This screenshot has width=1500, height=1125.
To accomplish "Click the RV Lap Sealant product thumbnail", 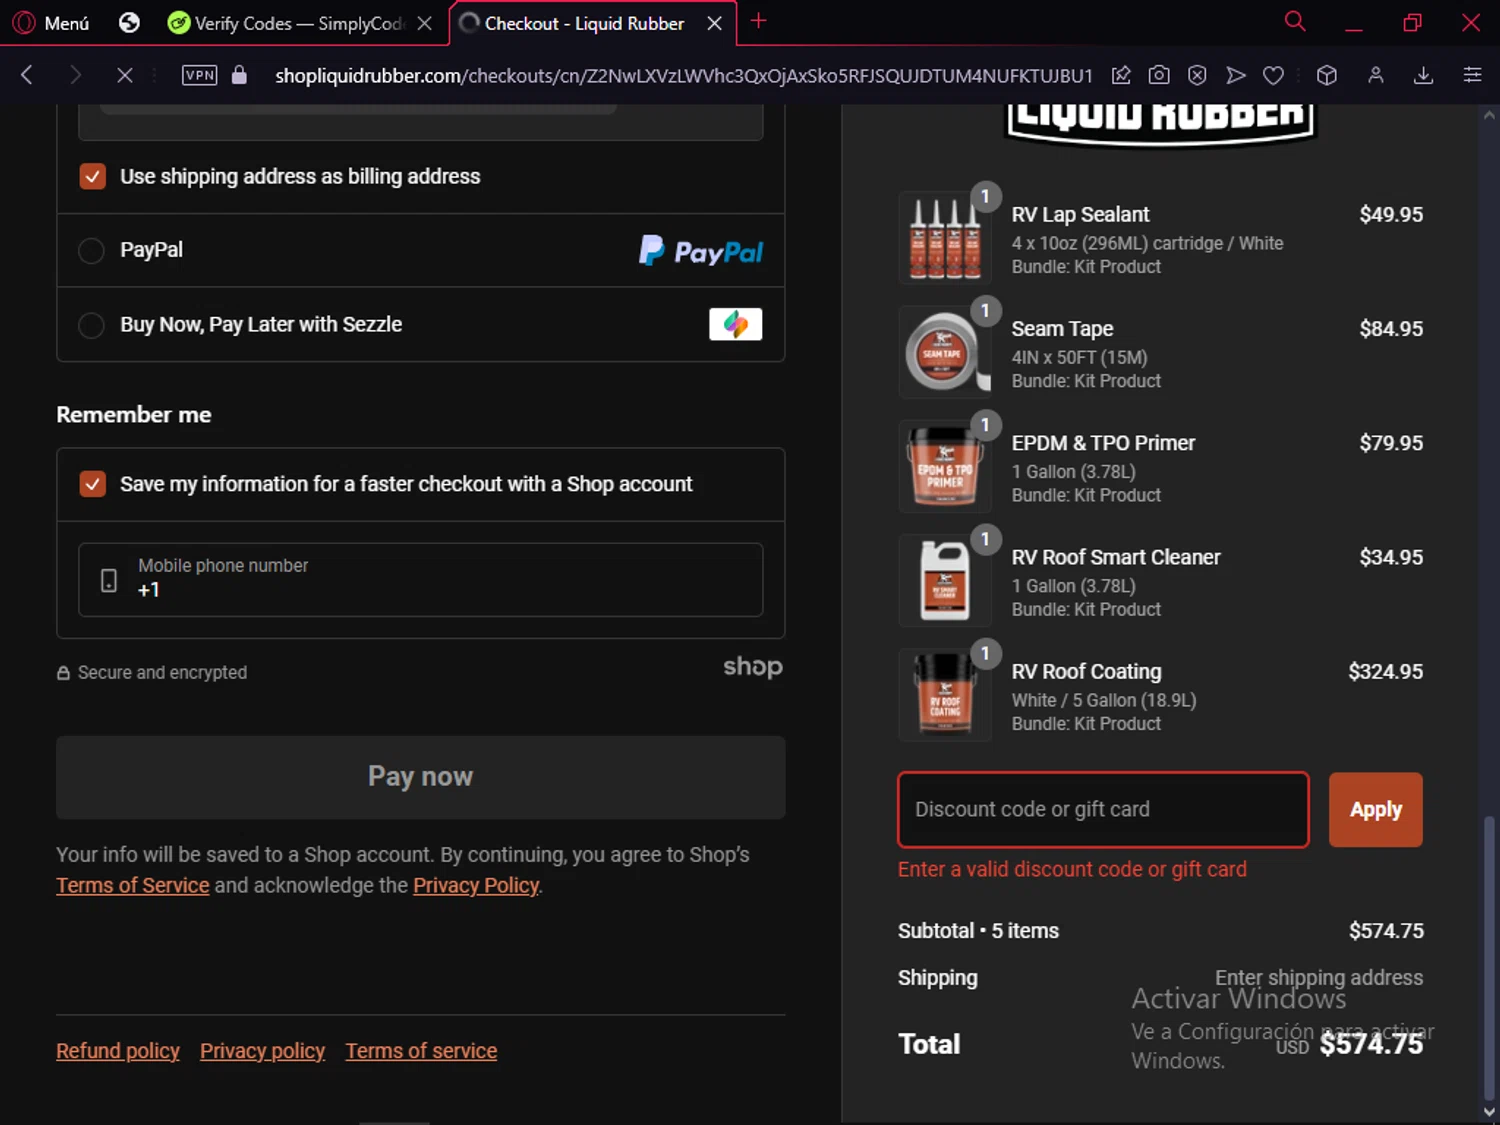I will point(944,238).
